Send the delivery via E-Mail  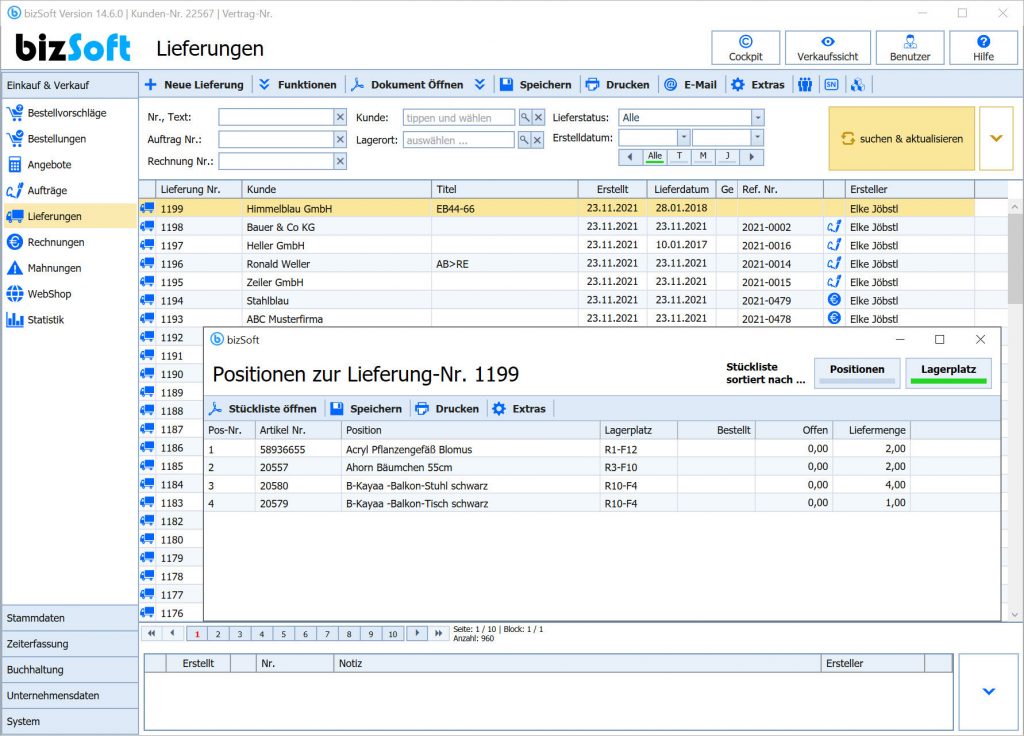click(691, 85)
